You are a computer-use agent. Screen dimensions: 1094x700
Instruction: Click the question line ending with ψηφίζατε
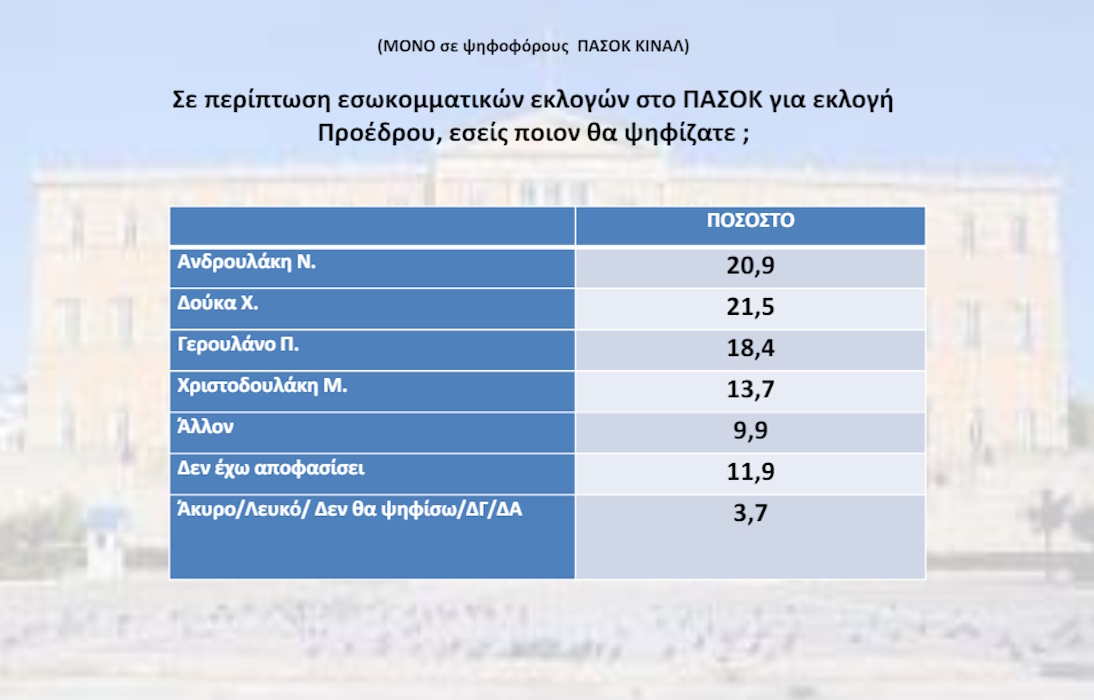coord(533,132)
